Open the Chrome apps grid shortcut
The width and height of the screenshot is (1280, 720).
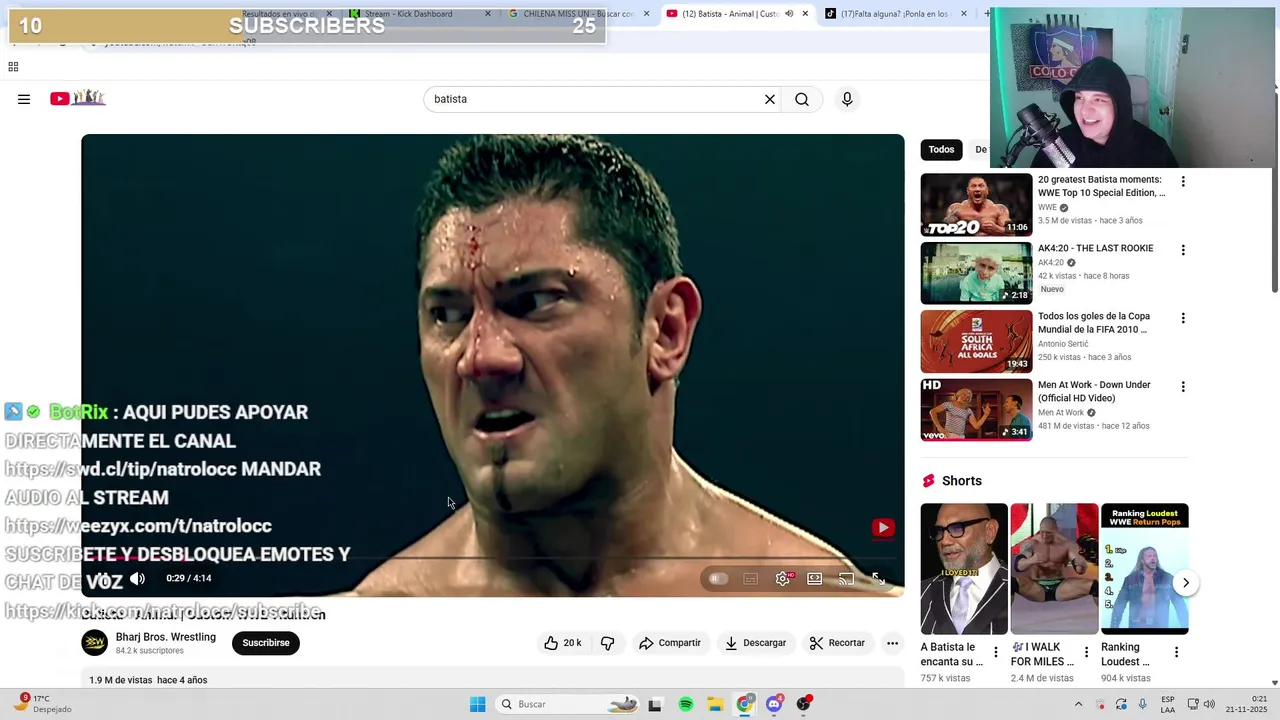click(x=13, y=67)
